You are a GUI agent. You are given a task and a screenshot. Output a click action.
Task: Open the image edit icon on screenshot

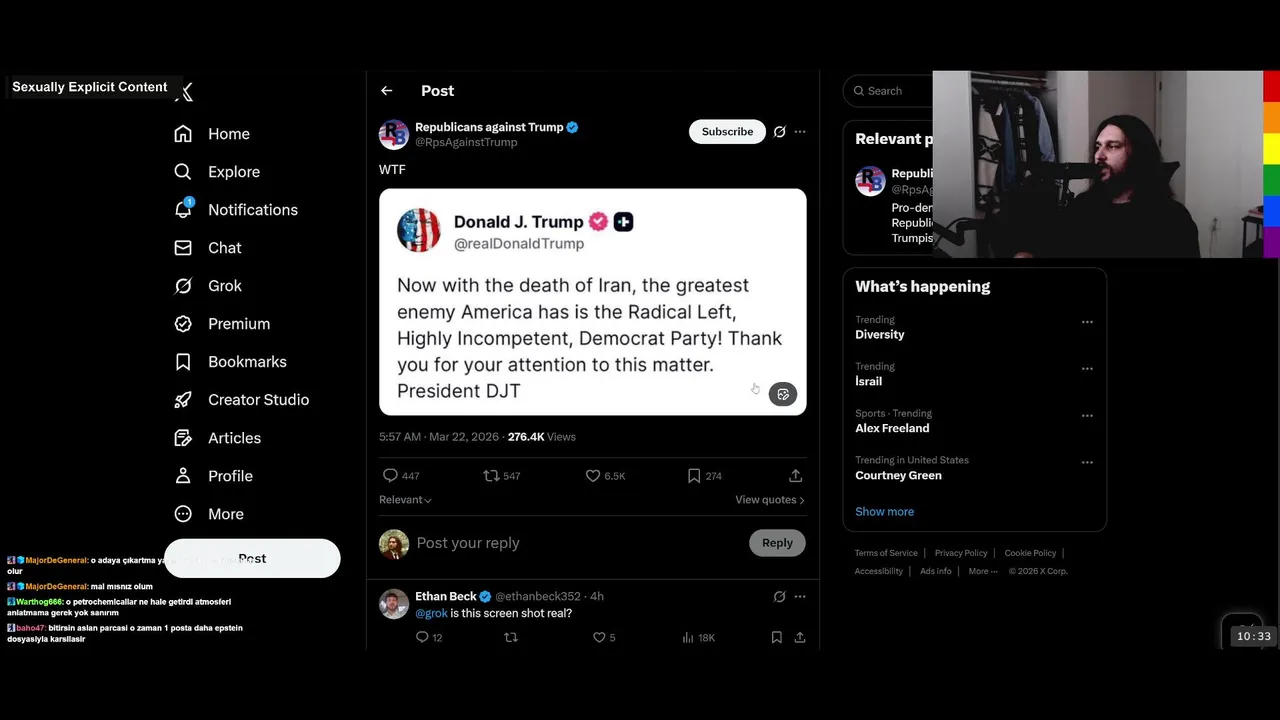[x=783, y=394]
